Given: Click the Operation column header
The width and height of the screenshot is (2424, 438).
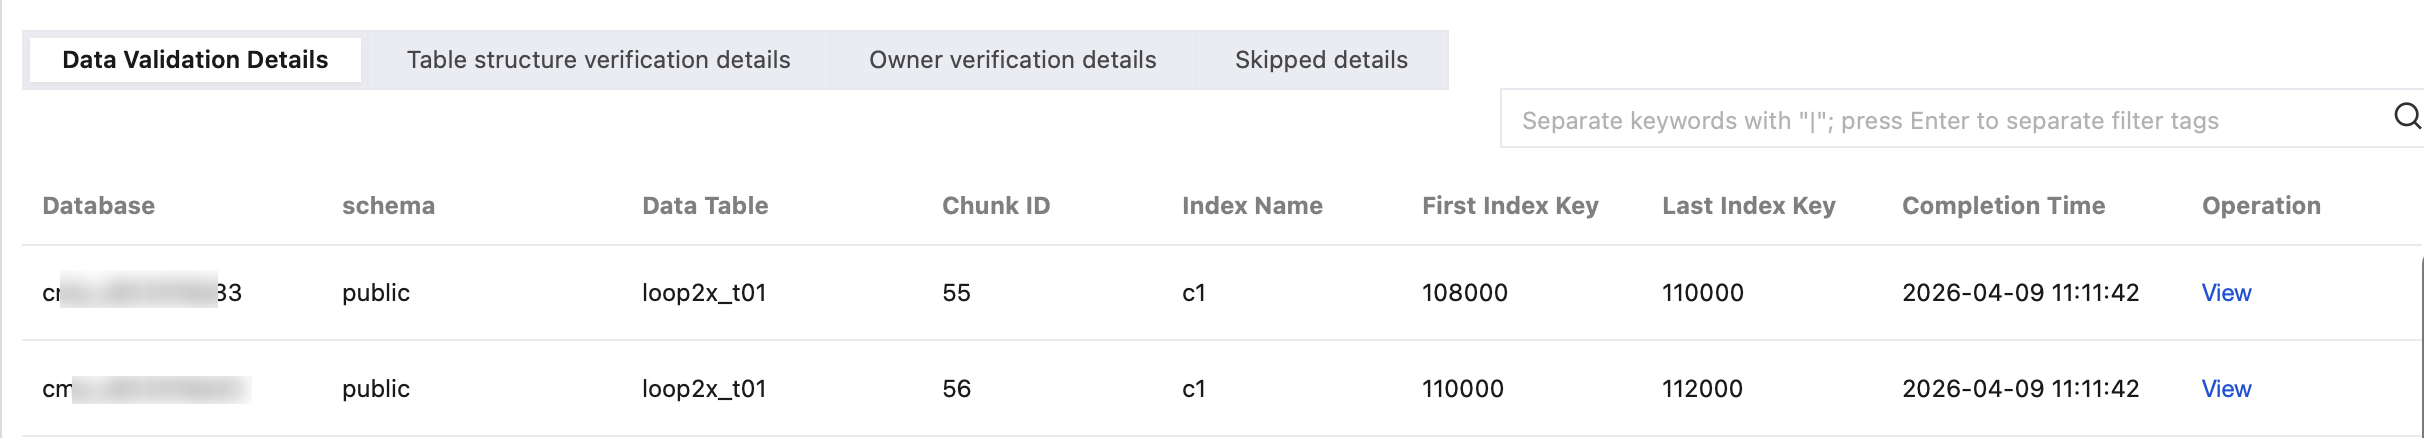Looking at the screenshot, I should click(x=2261, y=206).
